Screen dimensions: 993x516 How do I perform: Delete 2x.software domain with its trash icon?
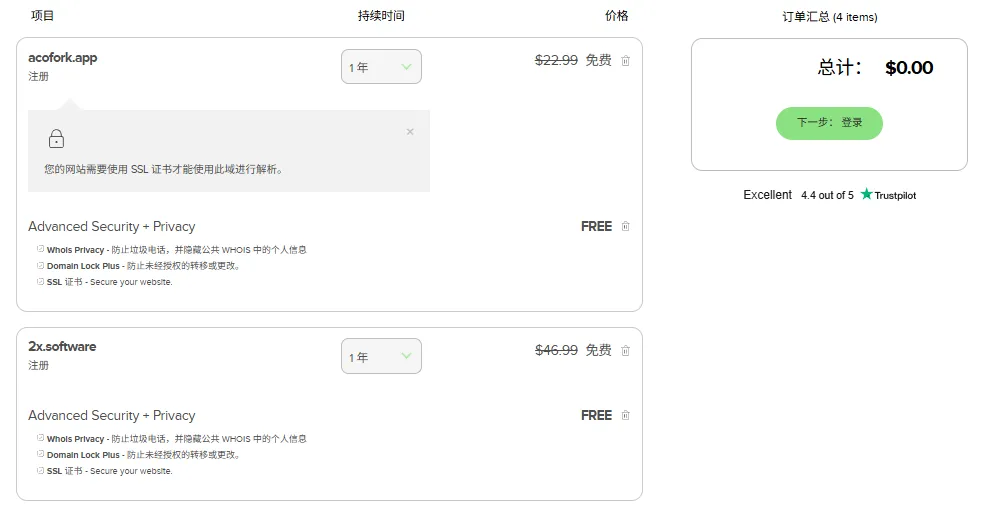point(626,351)
